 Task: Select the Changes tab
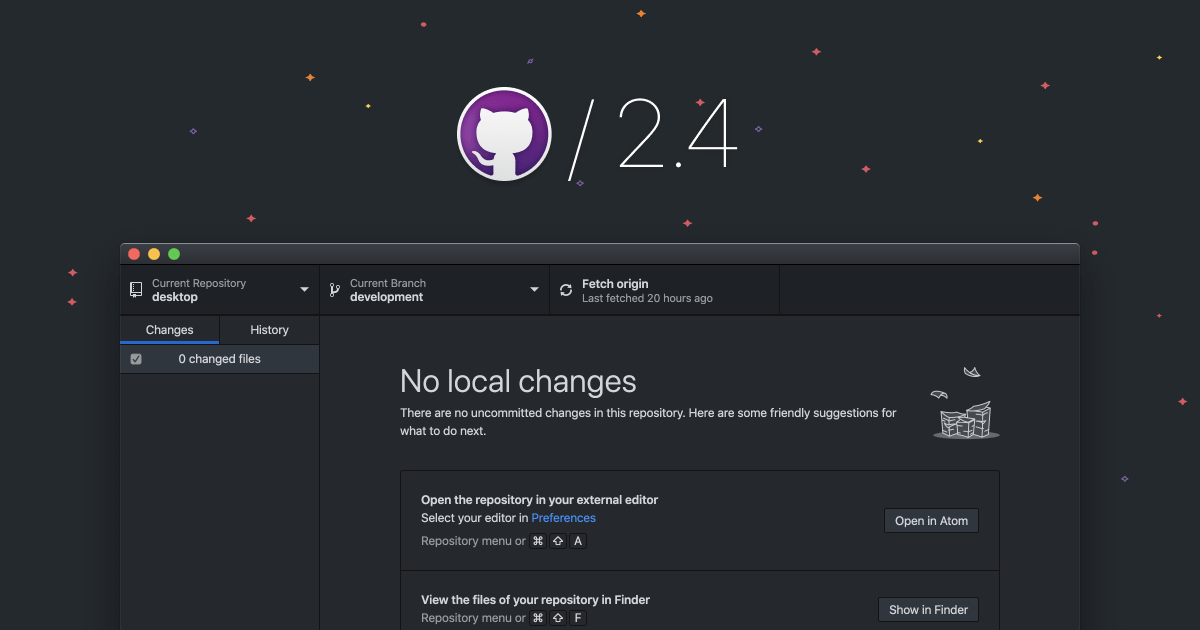click(x=168, y=329)
